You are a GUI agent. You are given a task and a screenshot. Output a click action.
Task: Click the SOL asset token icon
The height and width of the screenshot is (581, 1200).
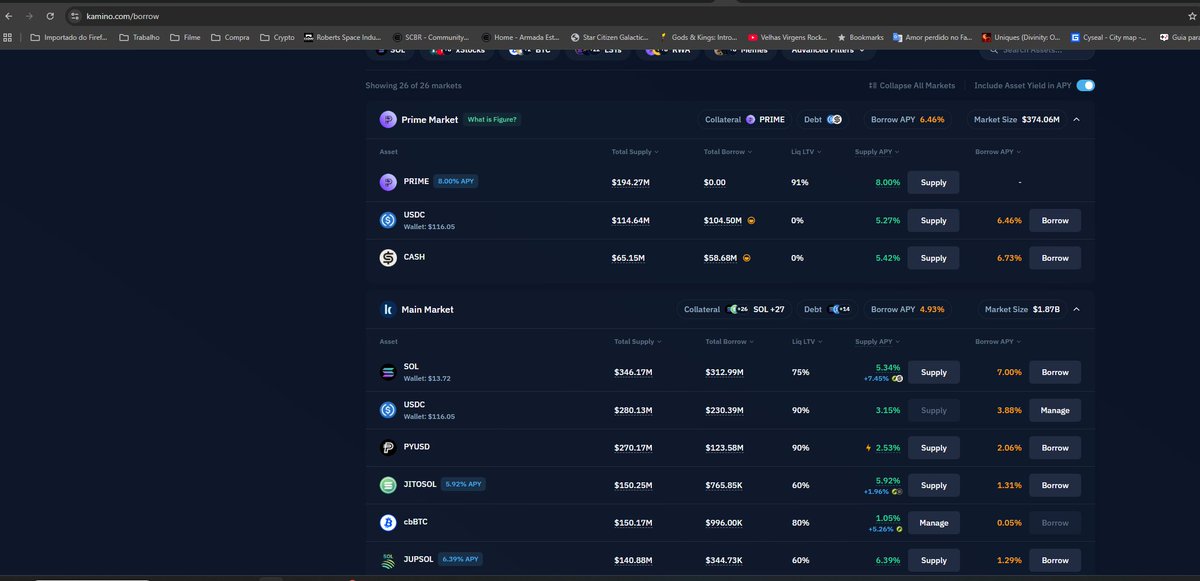coord(388,372)
